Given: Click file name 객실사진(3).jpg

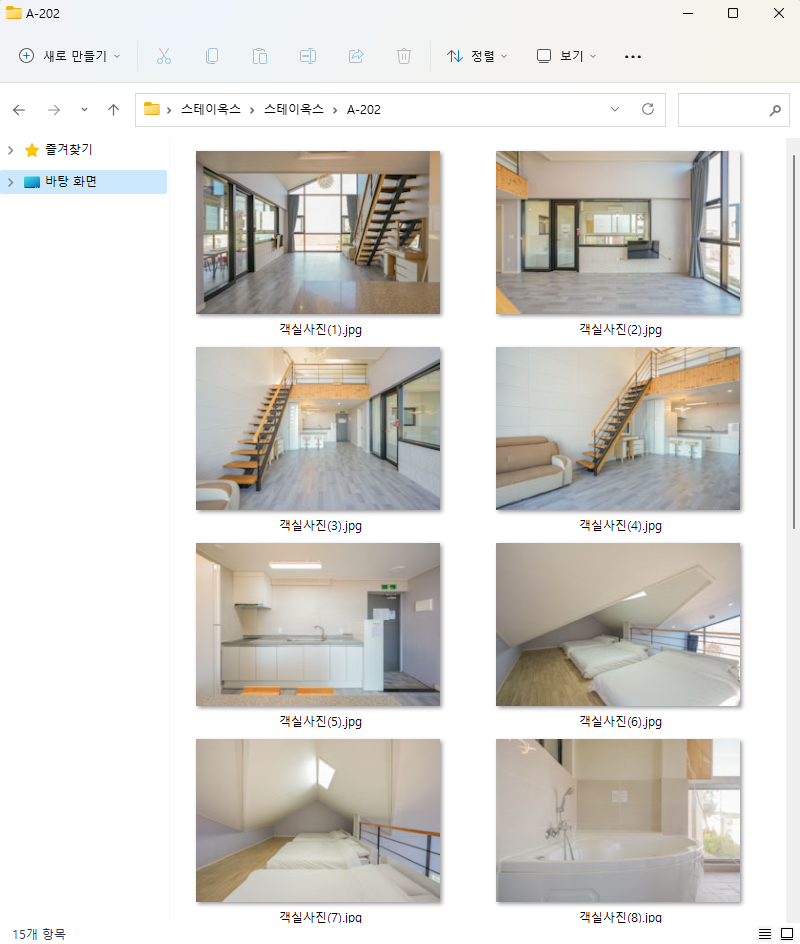Looking at the screenshot, I should pyautogui.click(x=320, y=526).
